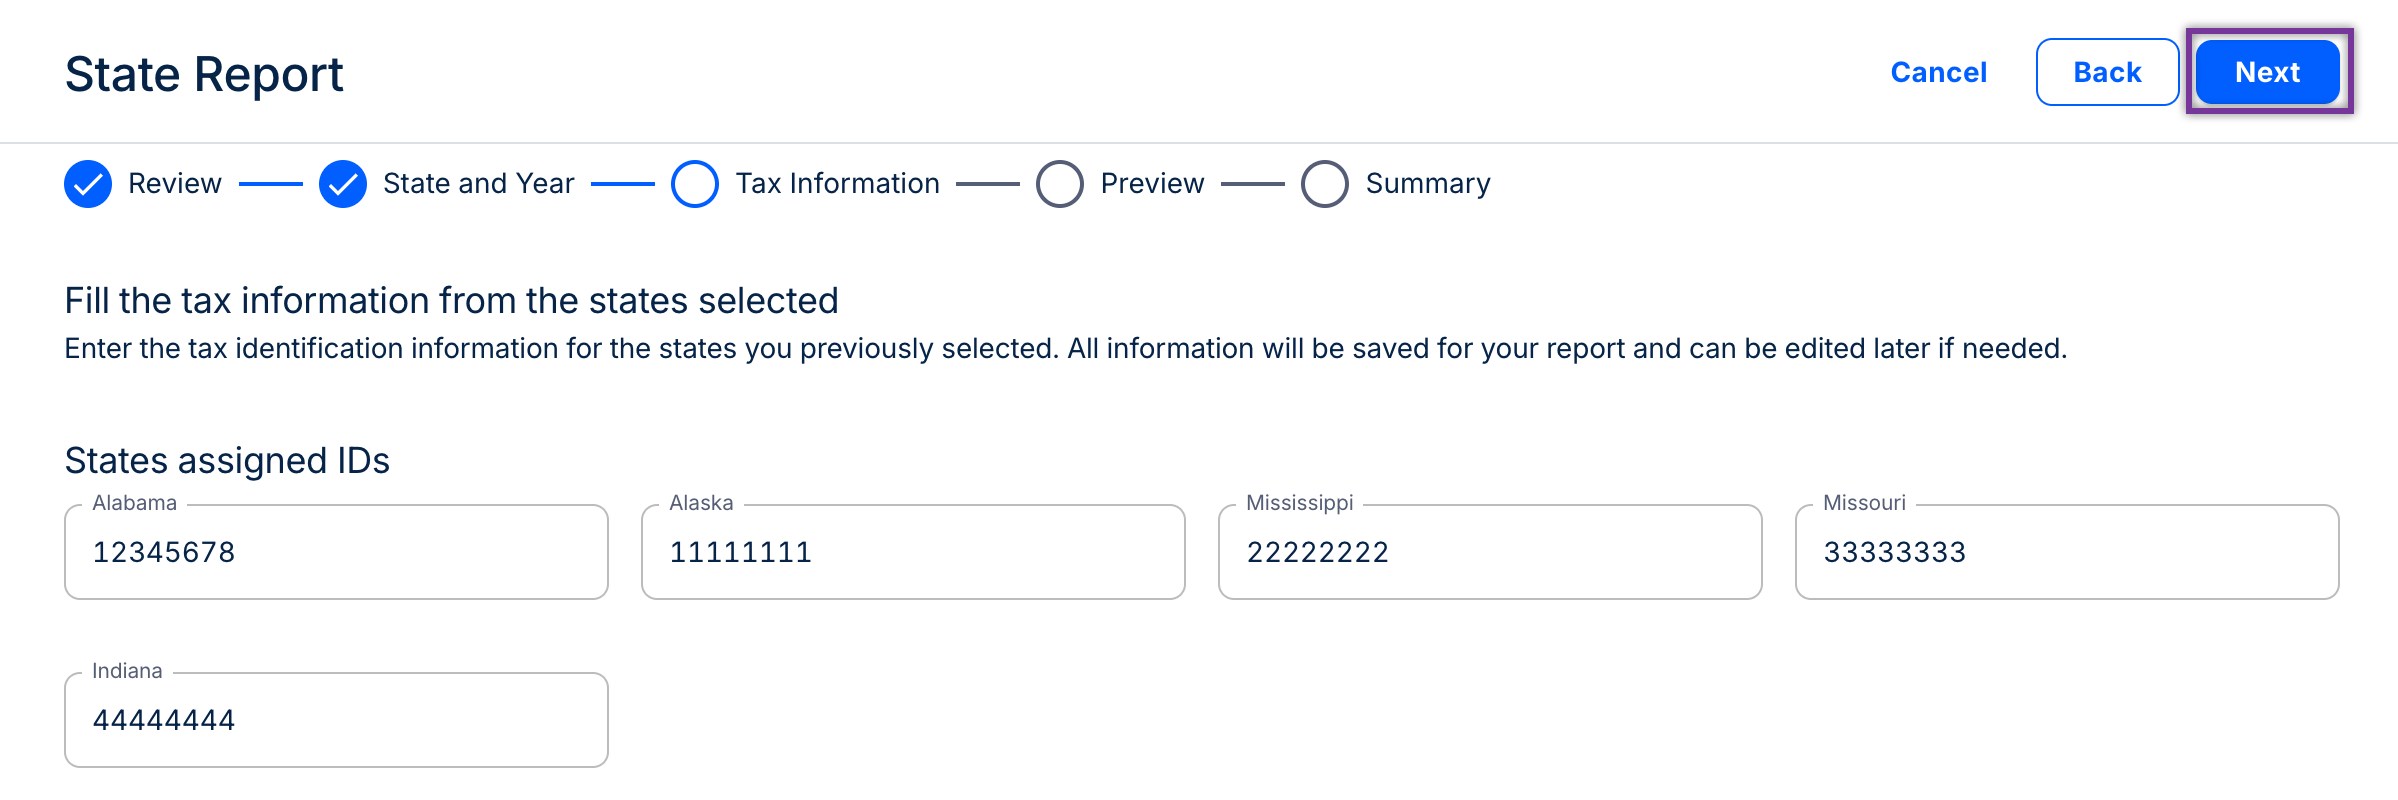This screenshot has width=2398, height=800.
Task: Click the States assigned IDs heading
Action: (227, 461)
